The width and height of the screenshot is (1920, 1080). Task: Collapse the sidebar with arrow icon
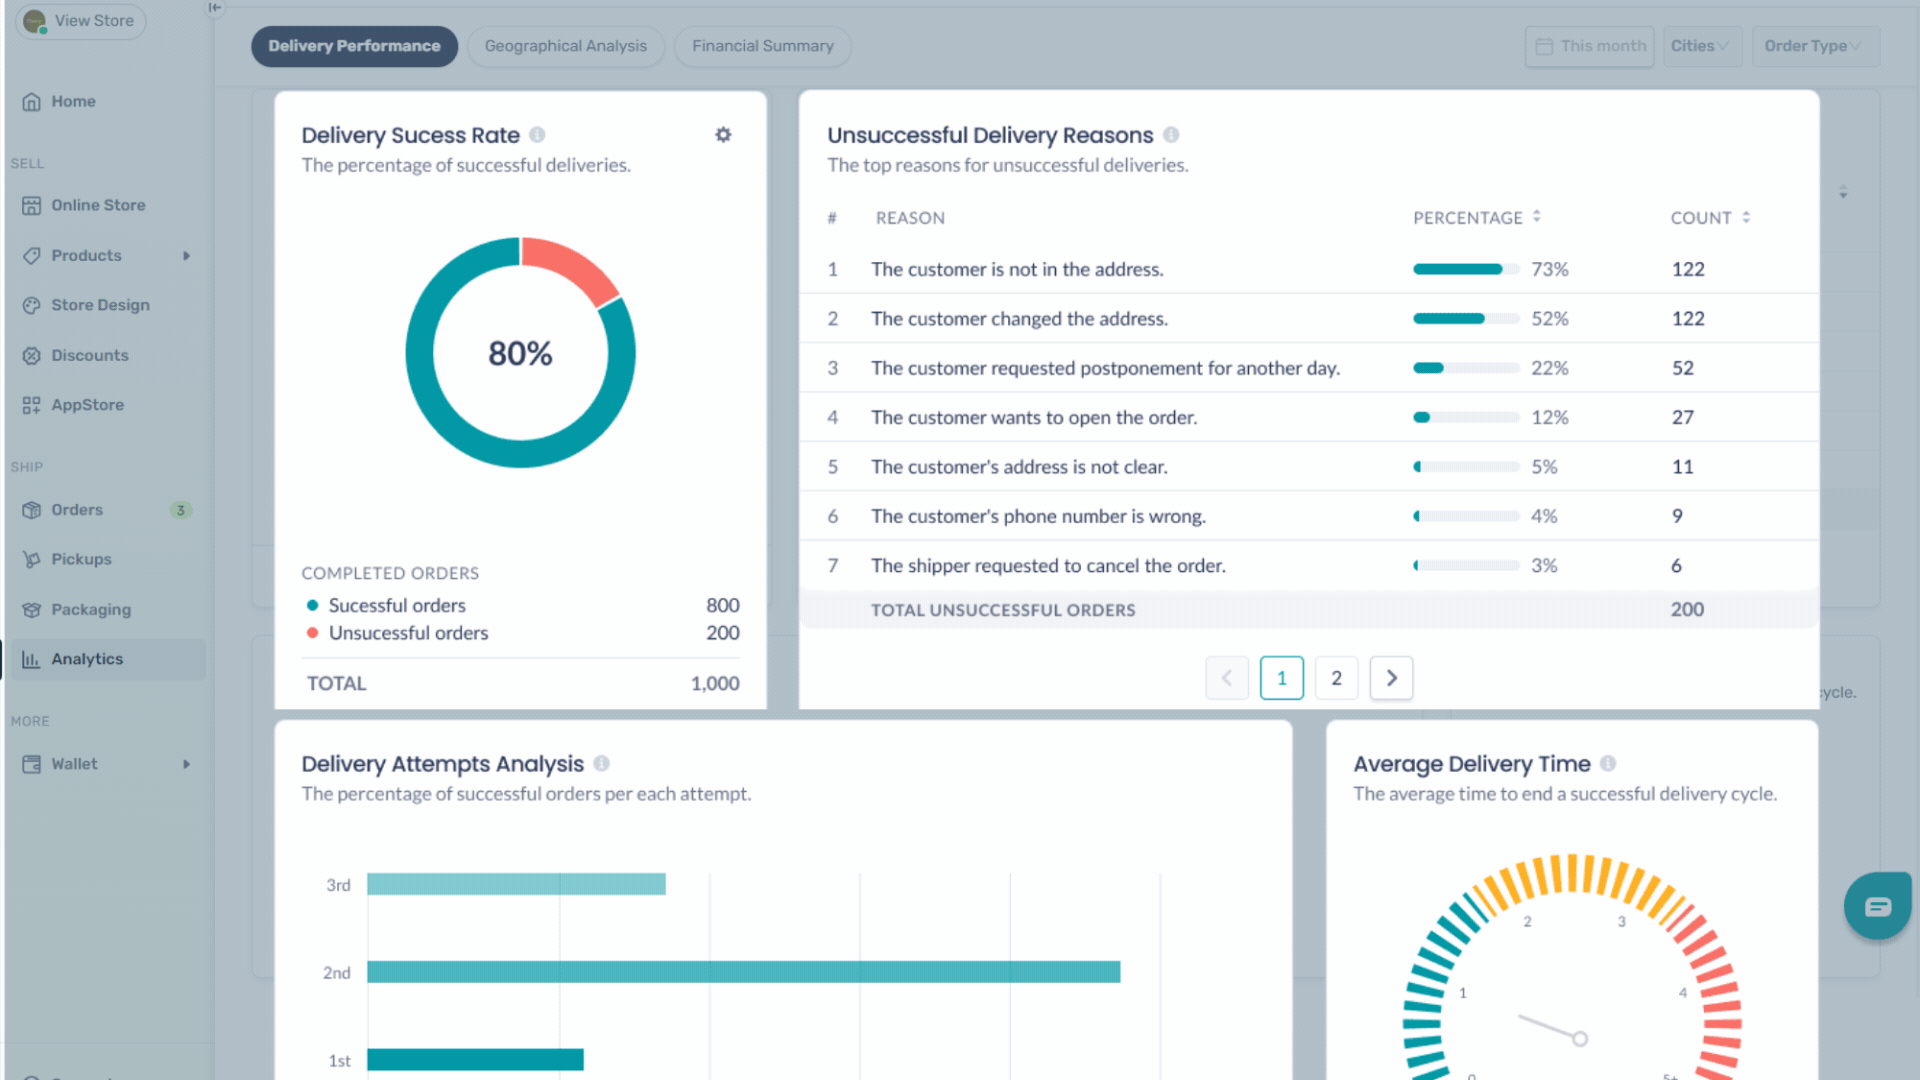click(215, 8)
